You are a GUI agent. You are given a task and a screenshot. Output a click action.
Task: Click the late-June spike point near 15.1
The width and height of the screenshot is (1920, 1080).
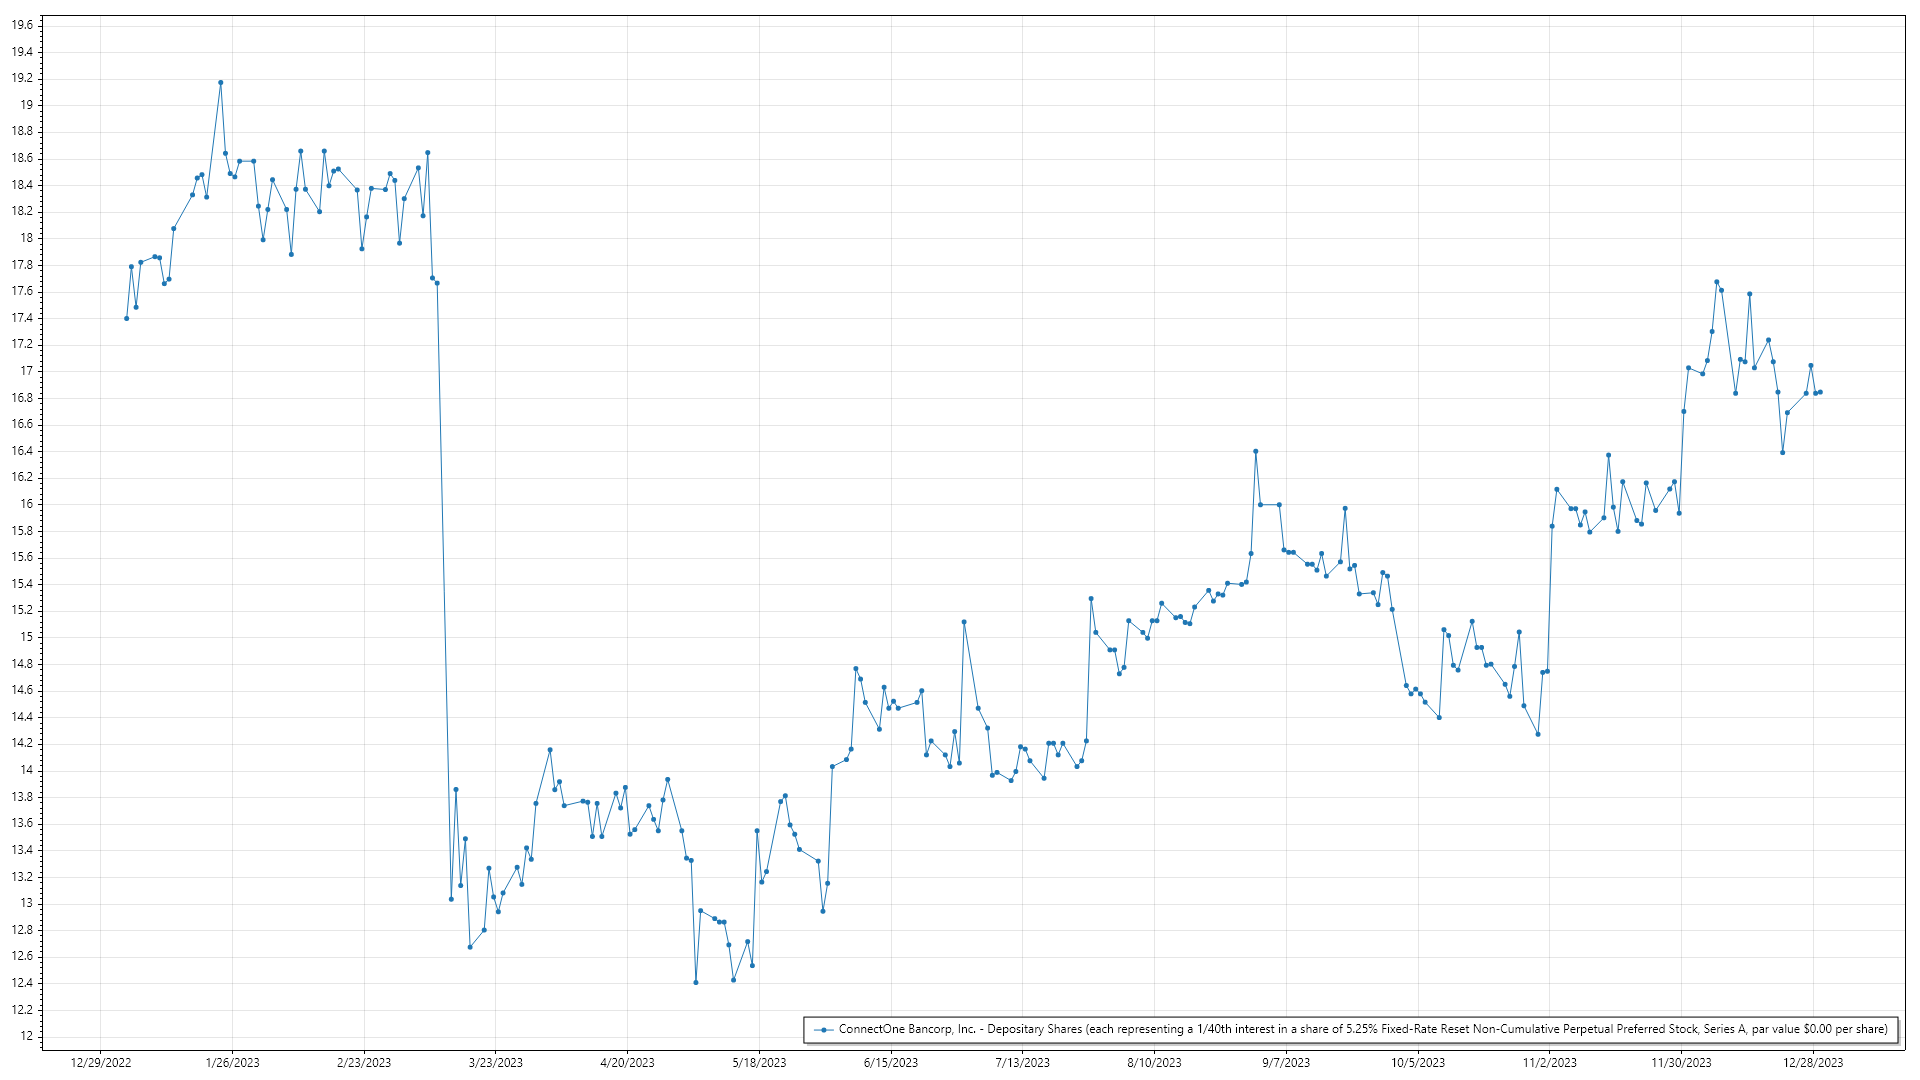coord(964,622)
